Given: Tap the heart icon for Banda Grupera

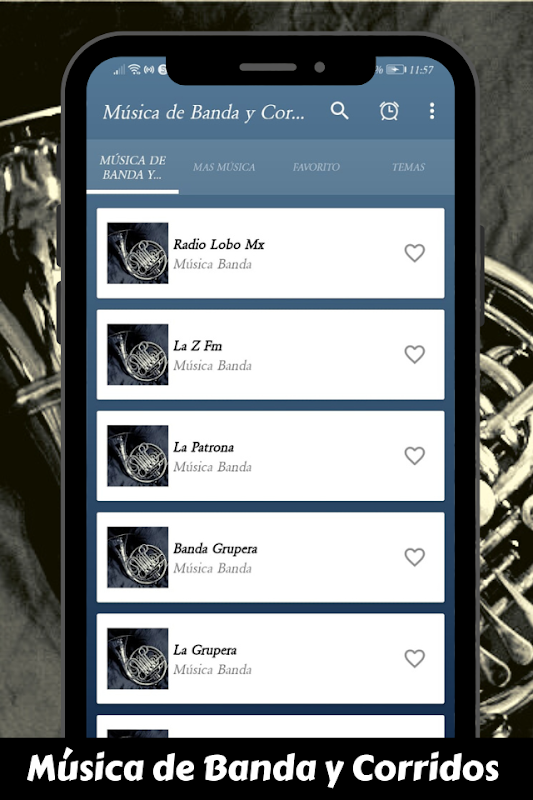Looking at the screenshot, I should tap(415, 557).
